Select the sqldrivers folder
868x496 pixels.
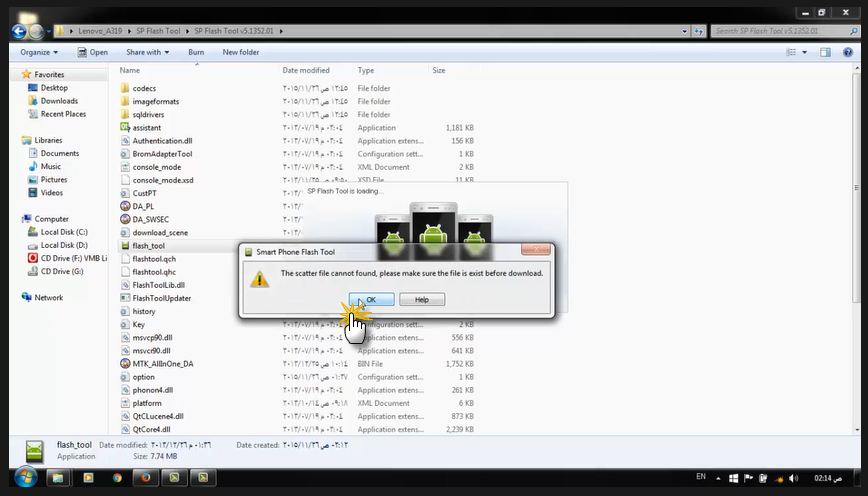pos(148,115)
